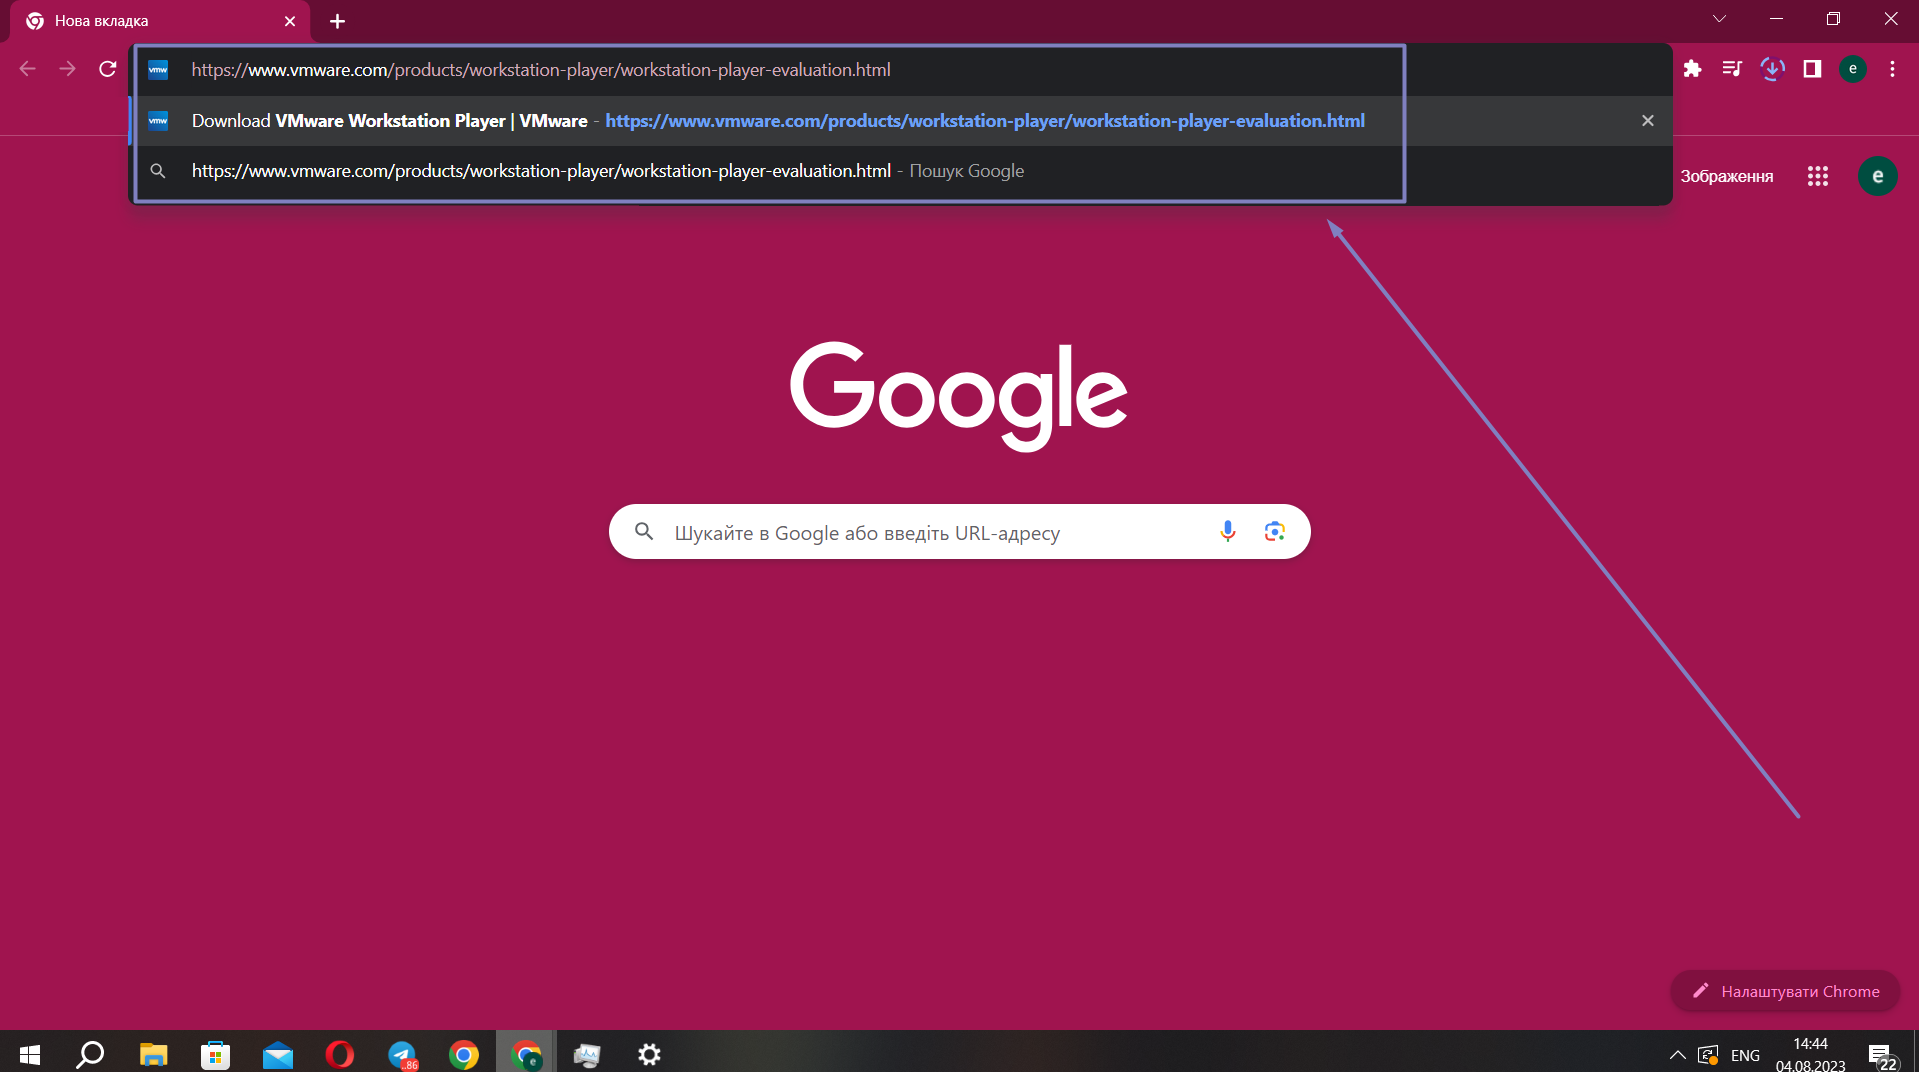
Task: Start voice search with the microphone icon
Action: 1228,532
